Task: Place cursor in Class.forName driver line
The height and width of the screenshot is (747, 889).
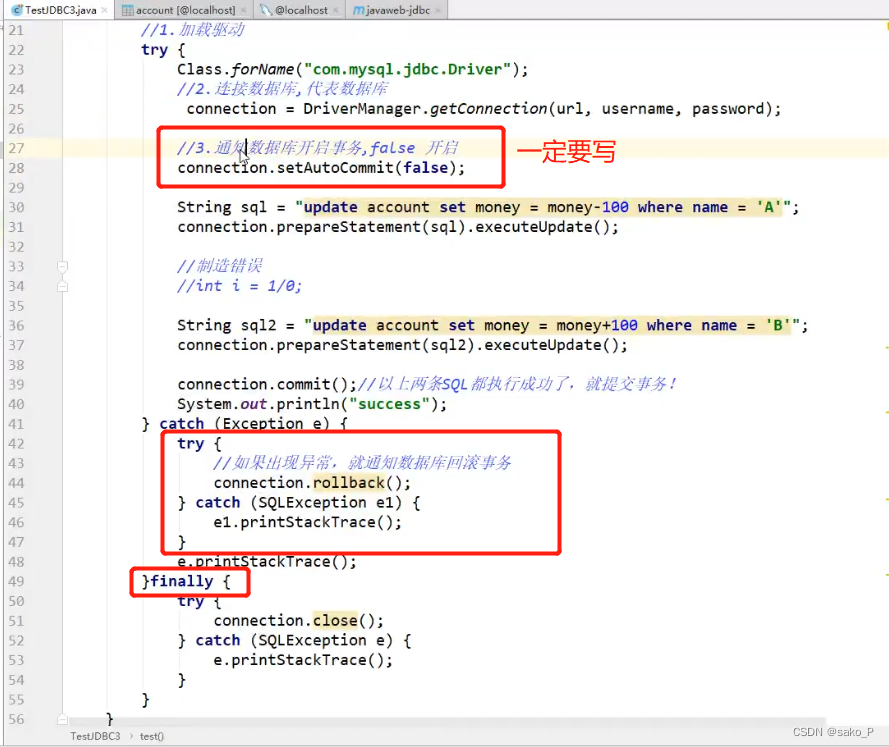Action: tap(352, 70)
